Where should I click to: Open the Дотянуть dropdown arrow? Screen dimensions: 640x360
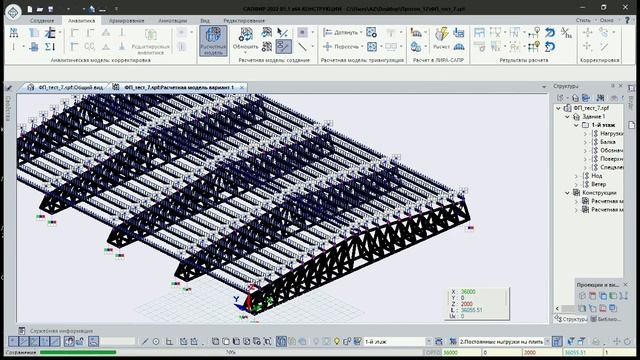(x=361, y=32)
